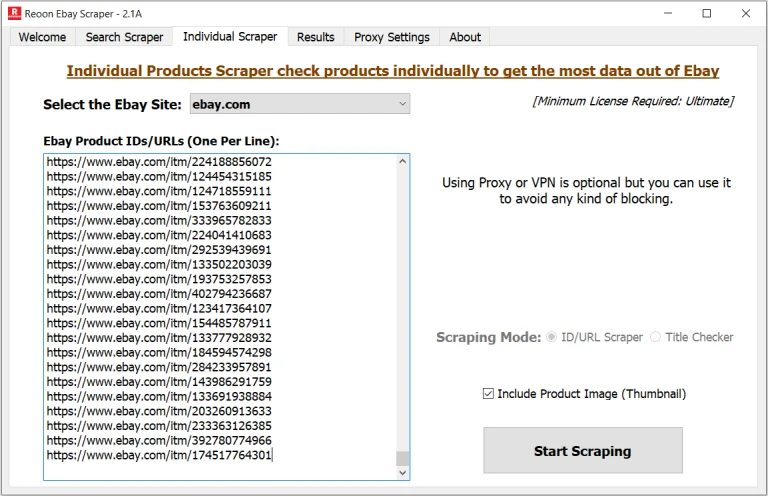
Task: Minimize the Reoon Ebay Scraper window
Action: (668, 13)
